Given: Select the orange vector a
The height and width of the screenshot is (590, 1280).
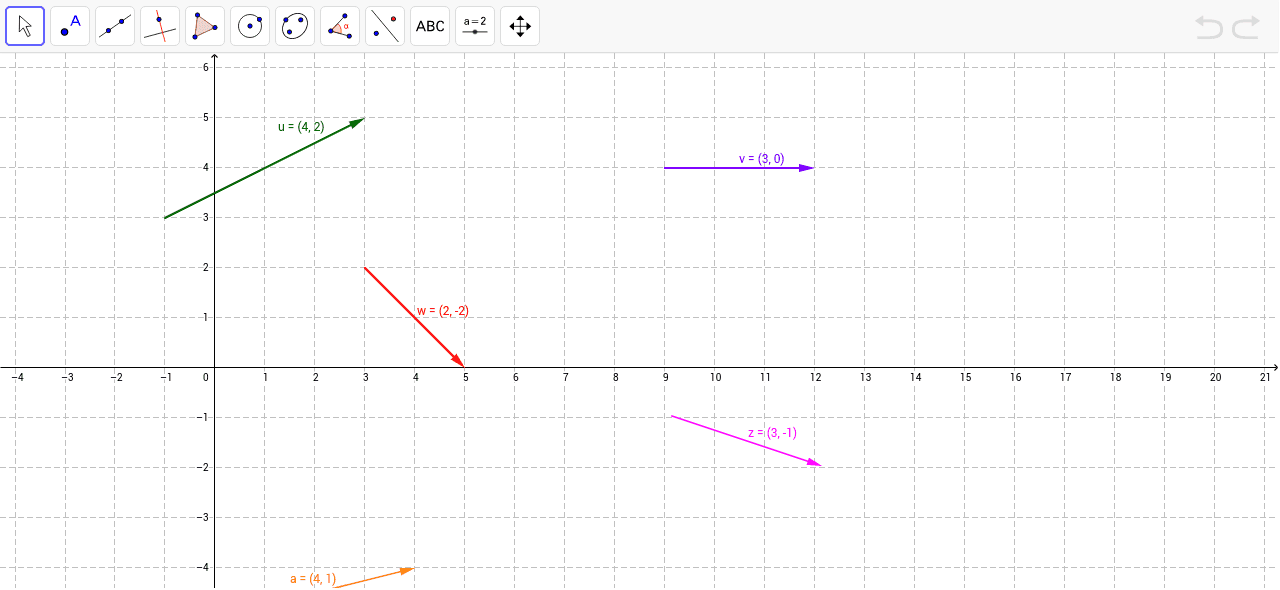Looking at the screenshot, I should pyautogui.click(x=375, y=578).
